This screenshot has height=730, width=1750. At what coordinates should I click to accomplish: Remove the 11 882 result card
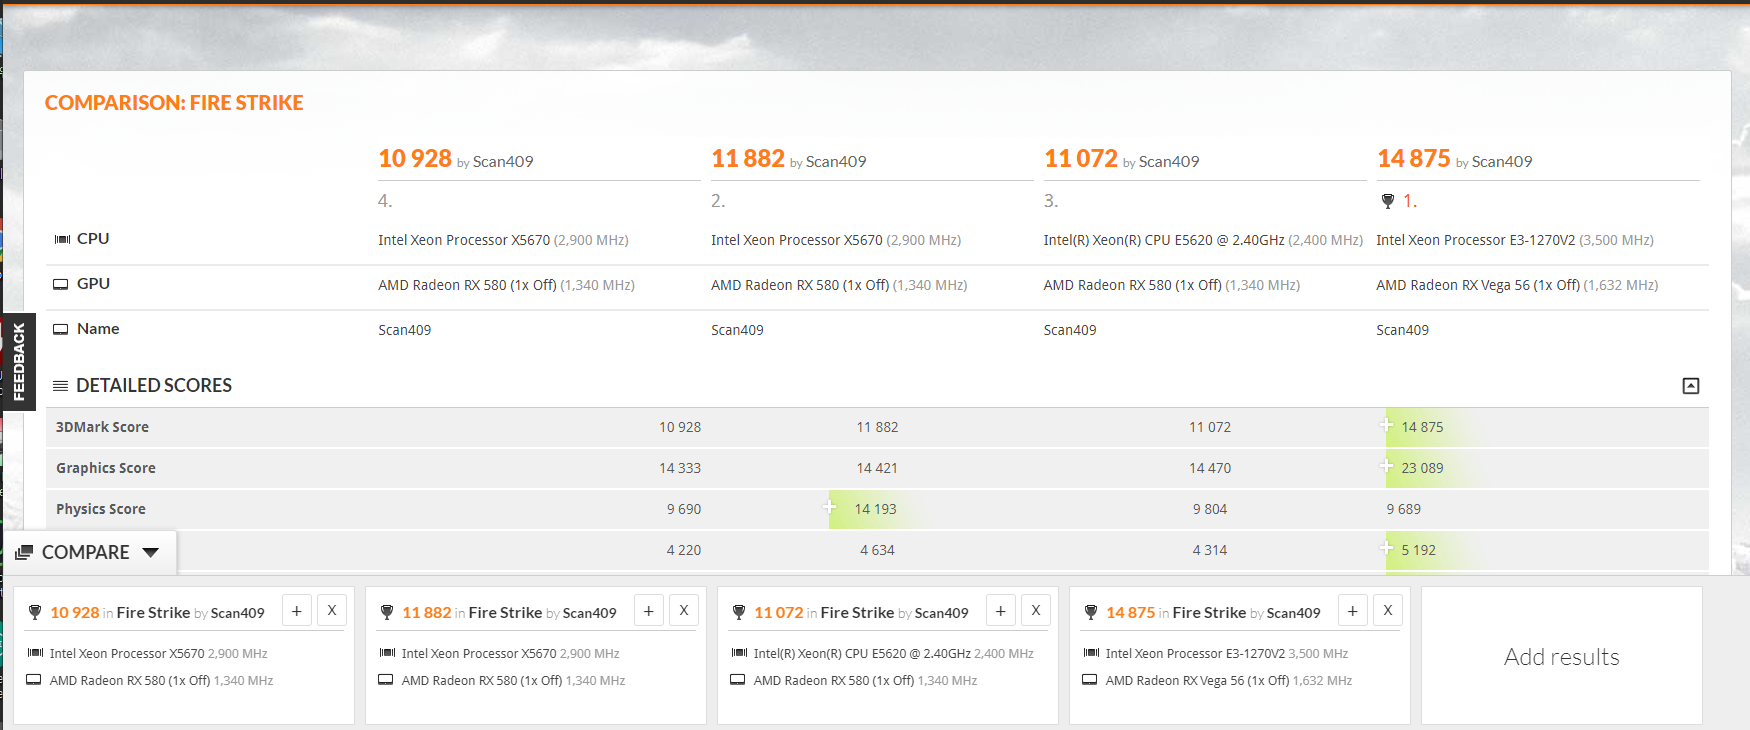click(684, 611)
